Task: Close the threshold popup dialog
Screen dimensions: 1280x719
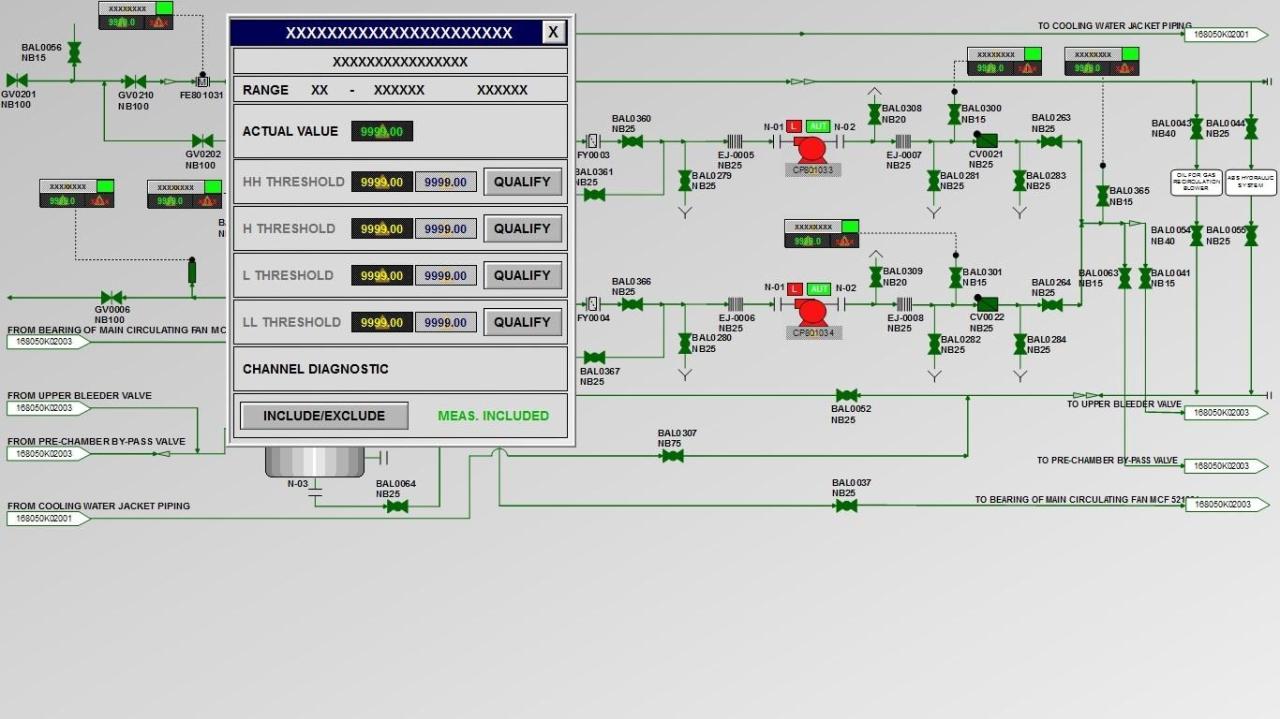Action: coord(553,32)
